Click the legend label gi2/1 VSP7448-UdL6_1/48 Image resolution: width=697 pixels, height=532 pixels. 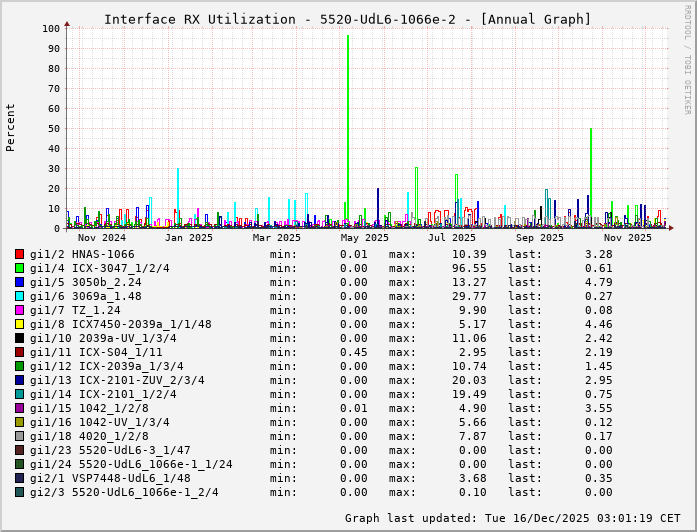tap(110, 478)
